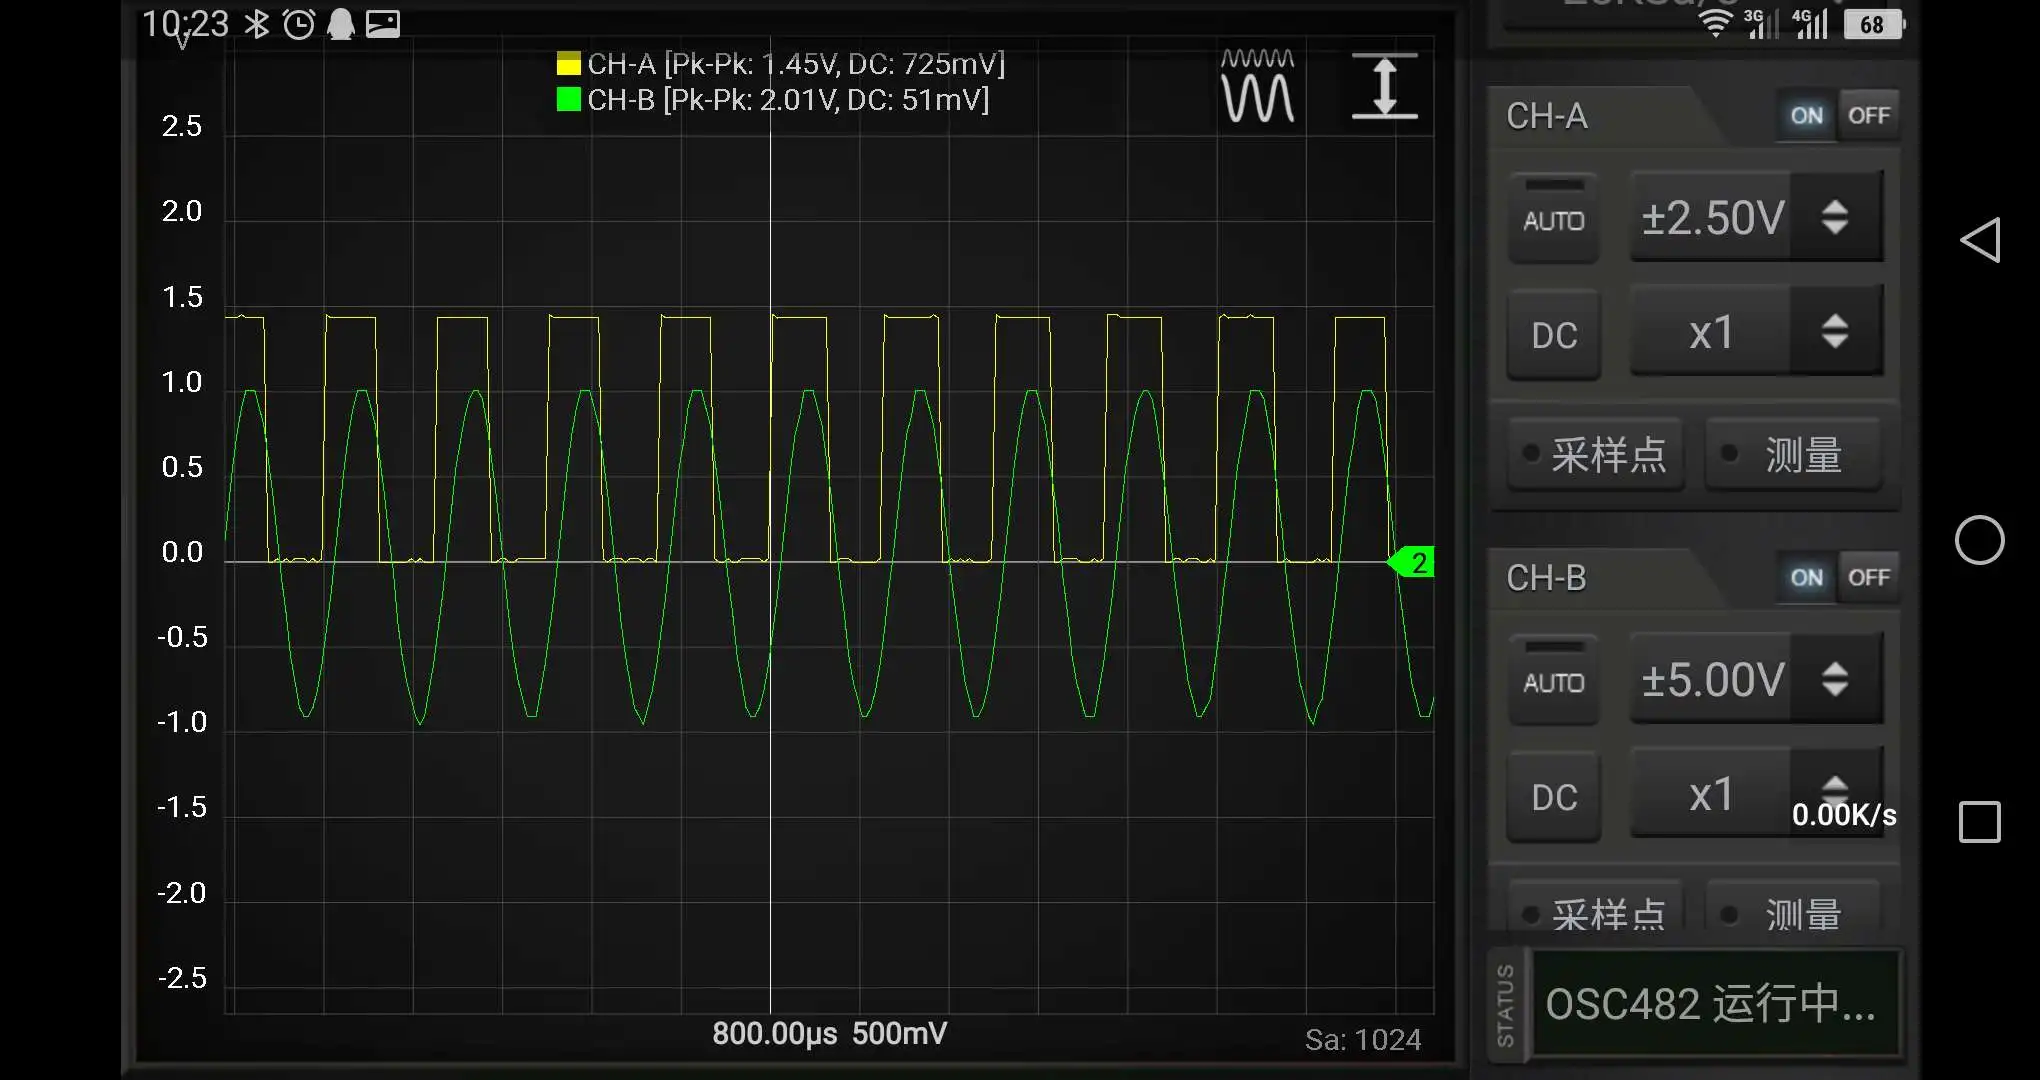Tap the CH-A Pk-Pk legend text
2040x1080 pixels.
click(x=796, y=64)
